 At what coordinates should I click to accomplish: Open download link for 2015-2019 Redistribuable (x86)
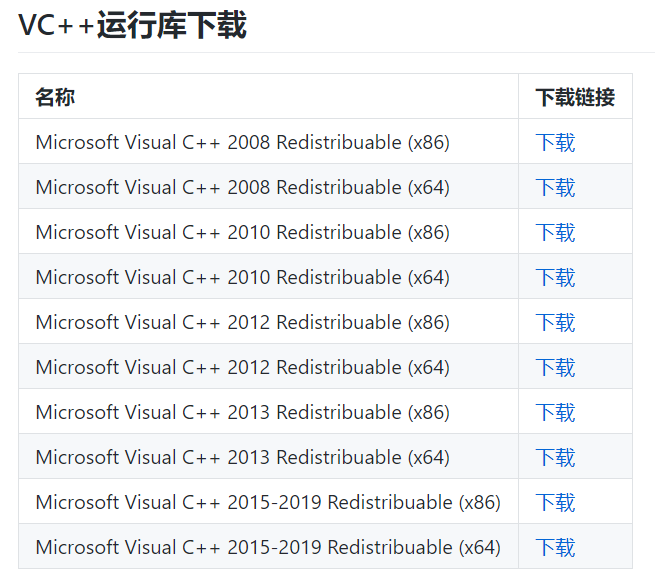555,503
